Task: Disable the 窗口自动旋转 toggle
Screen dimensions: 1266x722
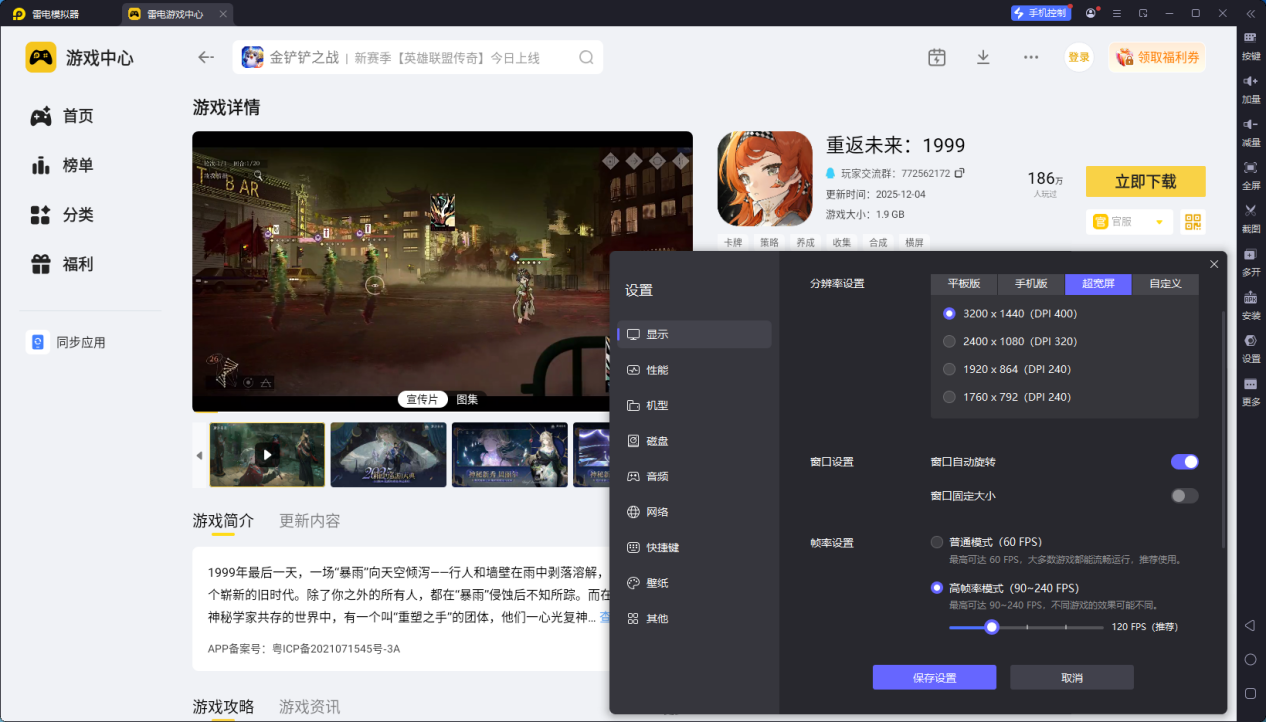Action: point(1184,461)
